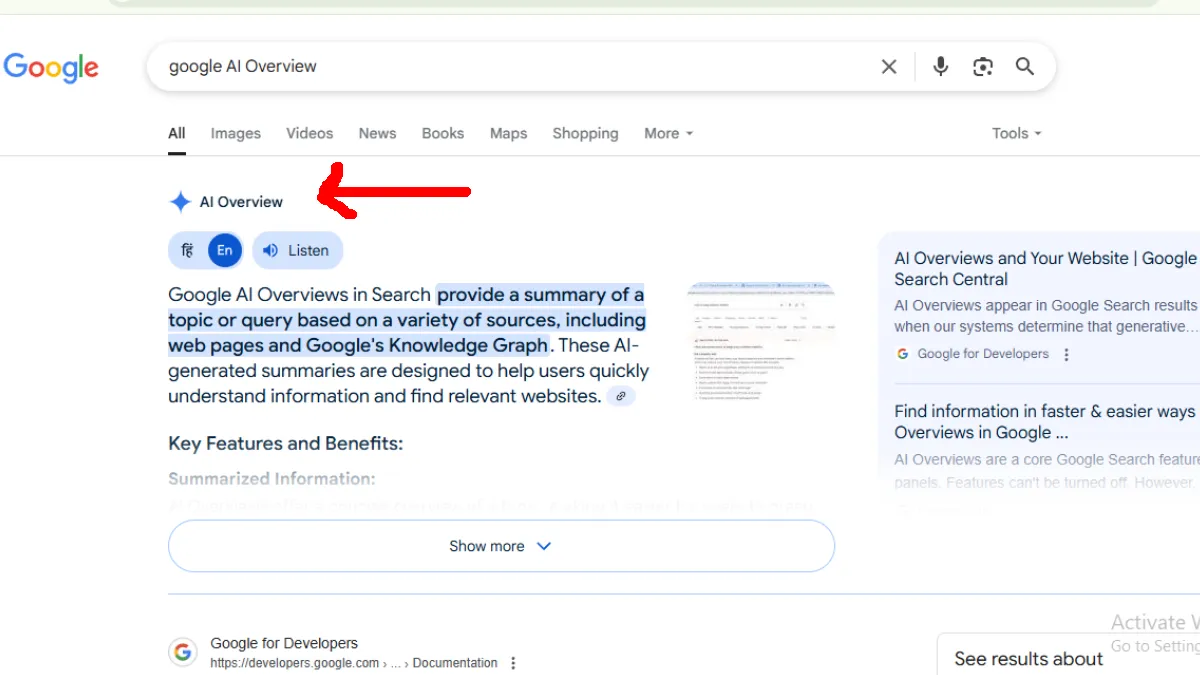Click the 'See results about' panel
This screenshot has width=1200, height=675.
tap(1070, 654)
